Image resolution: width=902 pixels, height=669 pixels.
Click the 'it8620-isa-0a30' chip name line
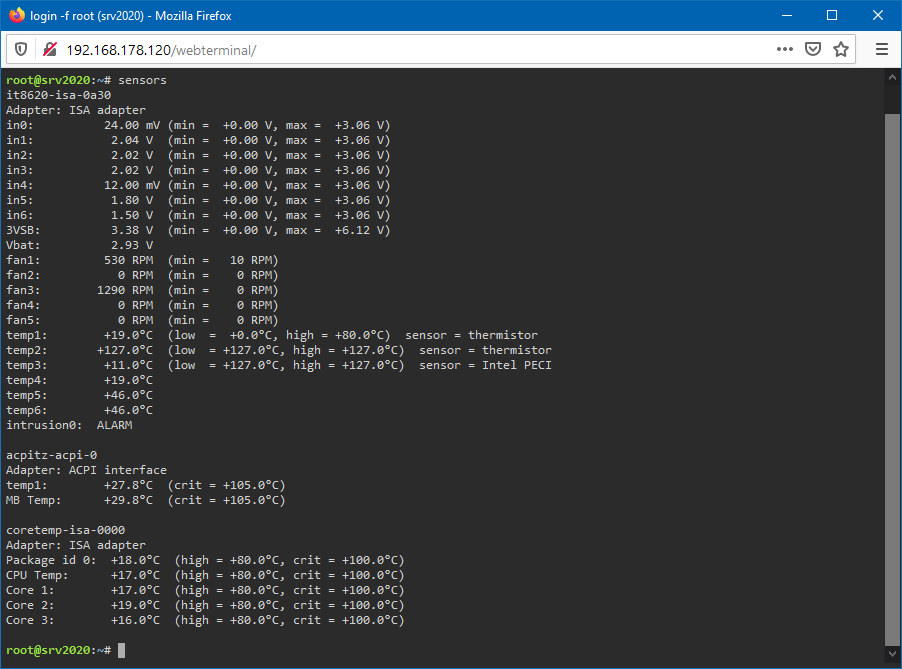(x=59, y=95)
